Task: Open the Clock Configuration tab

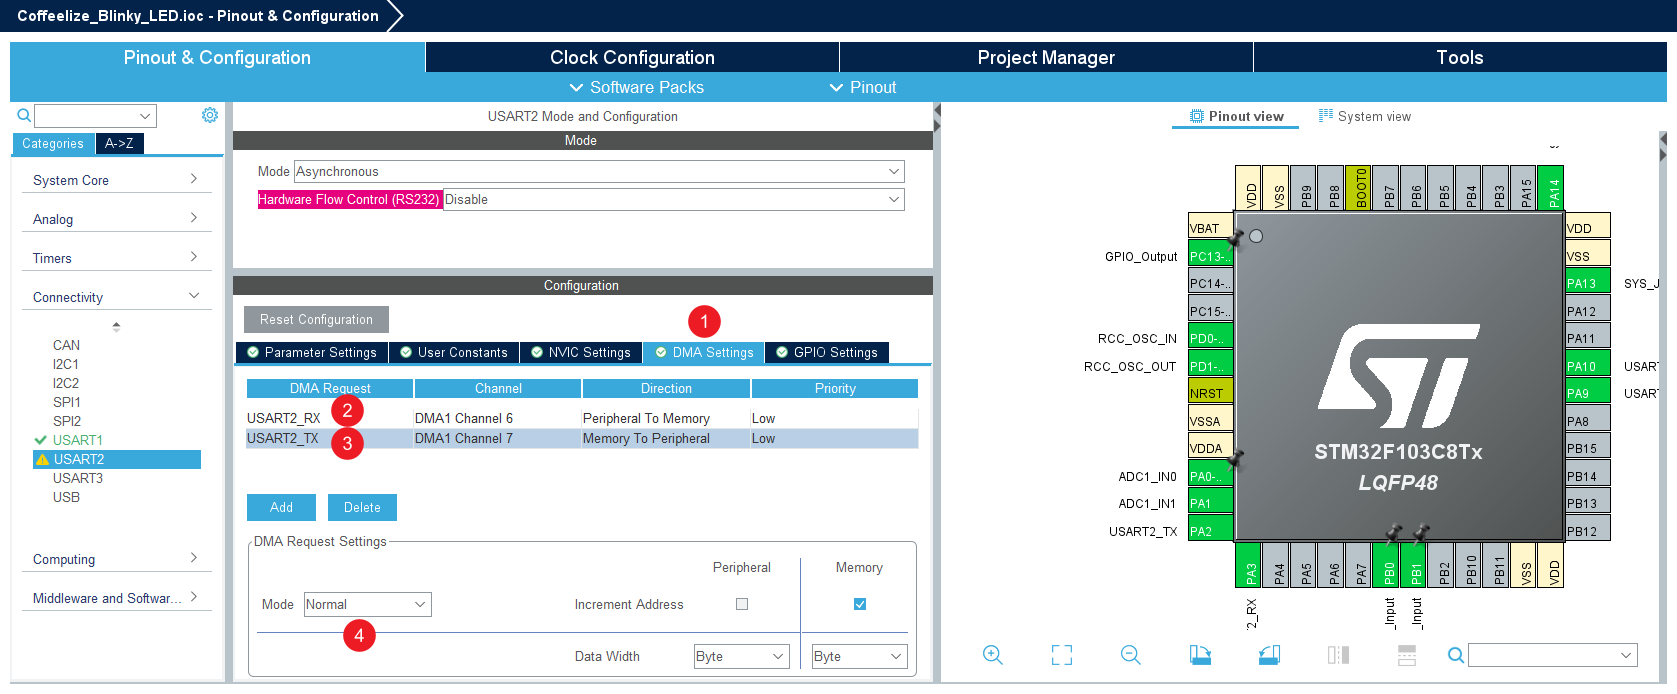Action: [x=632, y=57]
